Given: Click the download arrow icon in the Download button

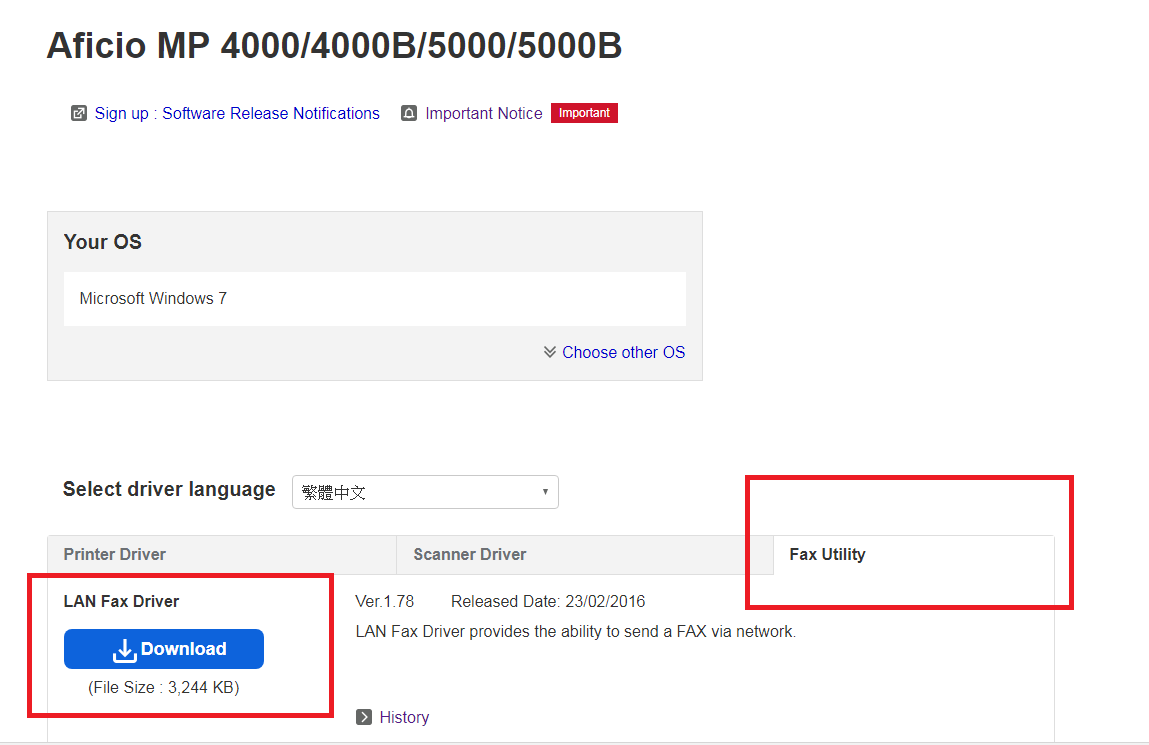Looking at the screenshot, I should (x=125, y=650).
